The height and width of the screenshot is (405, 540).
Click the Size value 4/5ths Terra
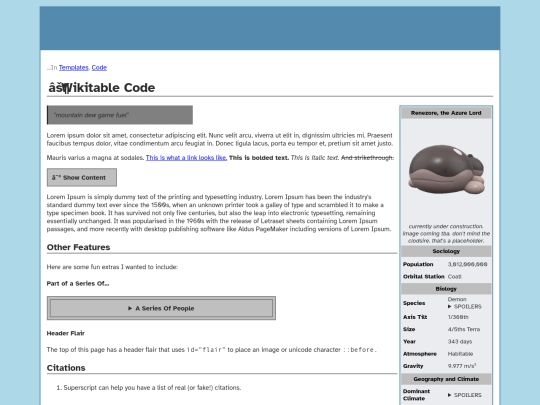(464, 329)
